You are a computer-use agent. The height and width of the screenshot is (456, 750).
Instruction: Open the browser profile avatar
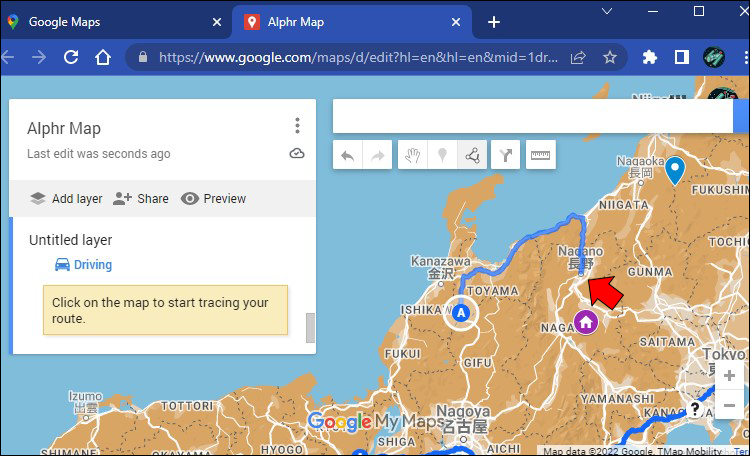pyautogui.click(x=714, y=57)
